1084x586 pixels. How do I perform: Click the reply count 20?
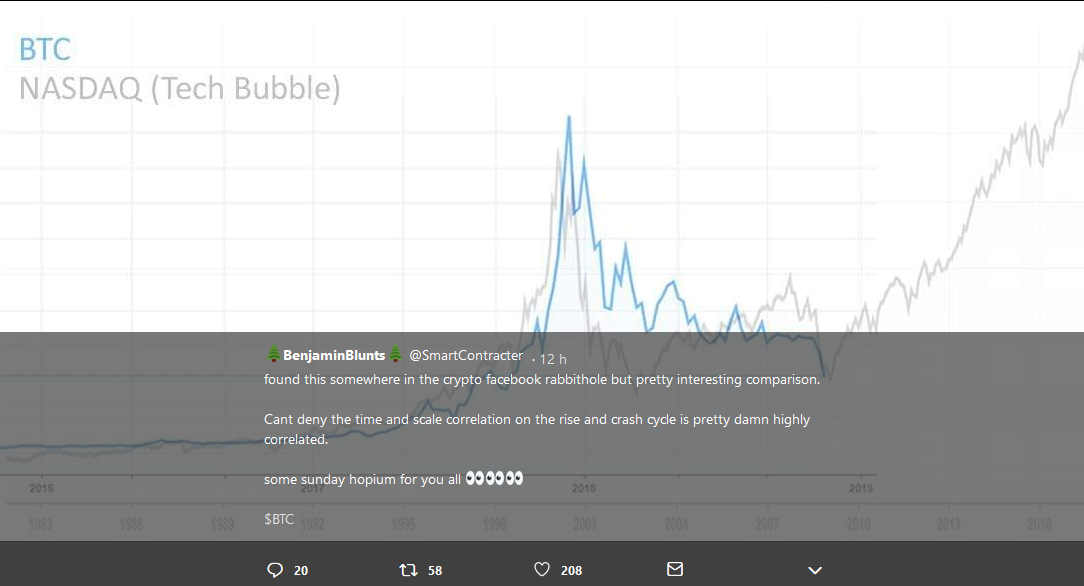point(301,571)
